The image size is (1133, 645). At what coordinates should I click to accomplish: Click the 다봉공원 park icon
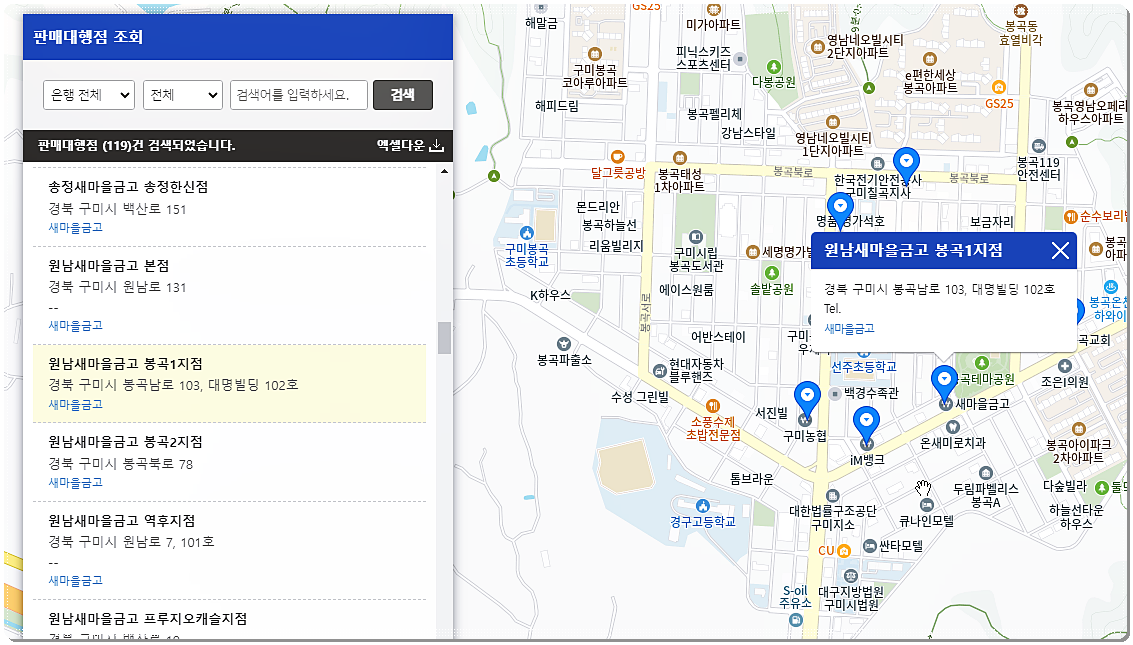pos(773,67)
